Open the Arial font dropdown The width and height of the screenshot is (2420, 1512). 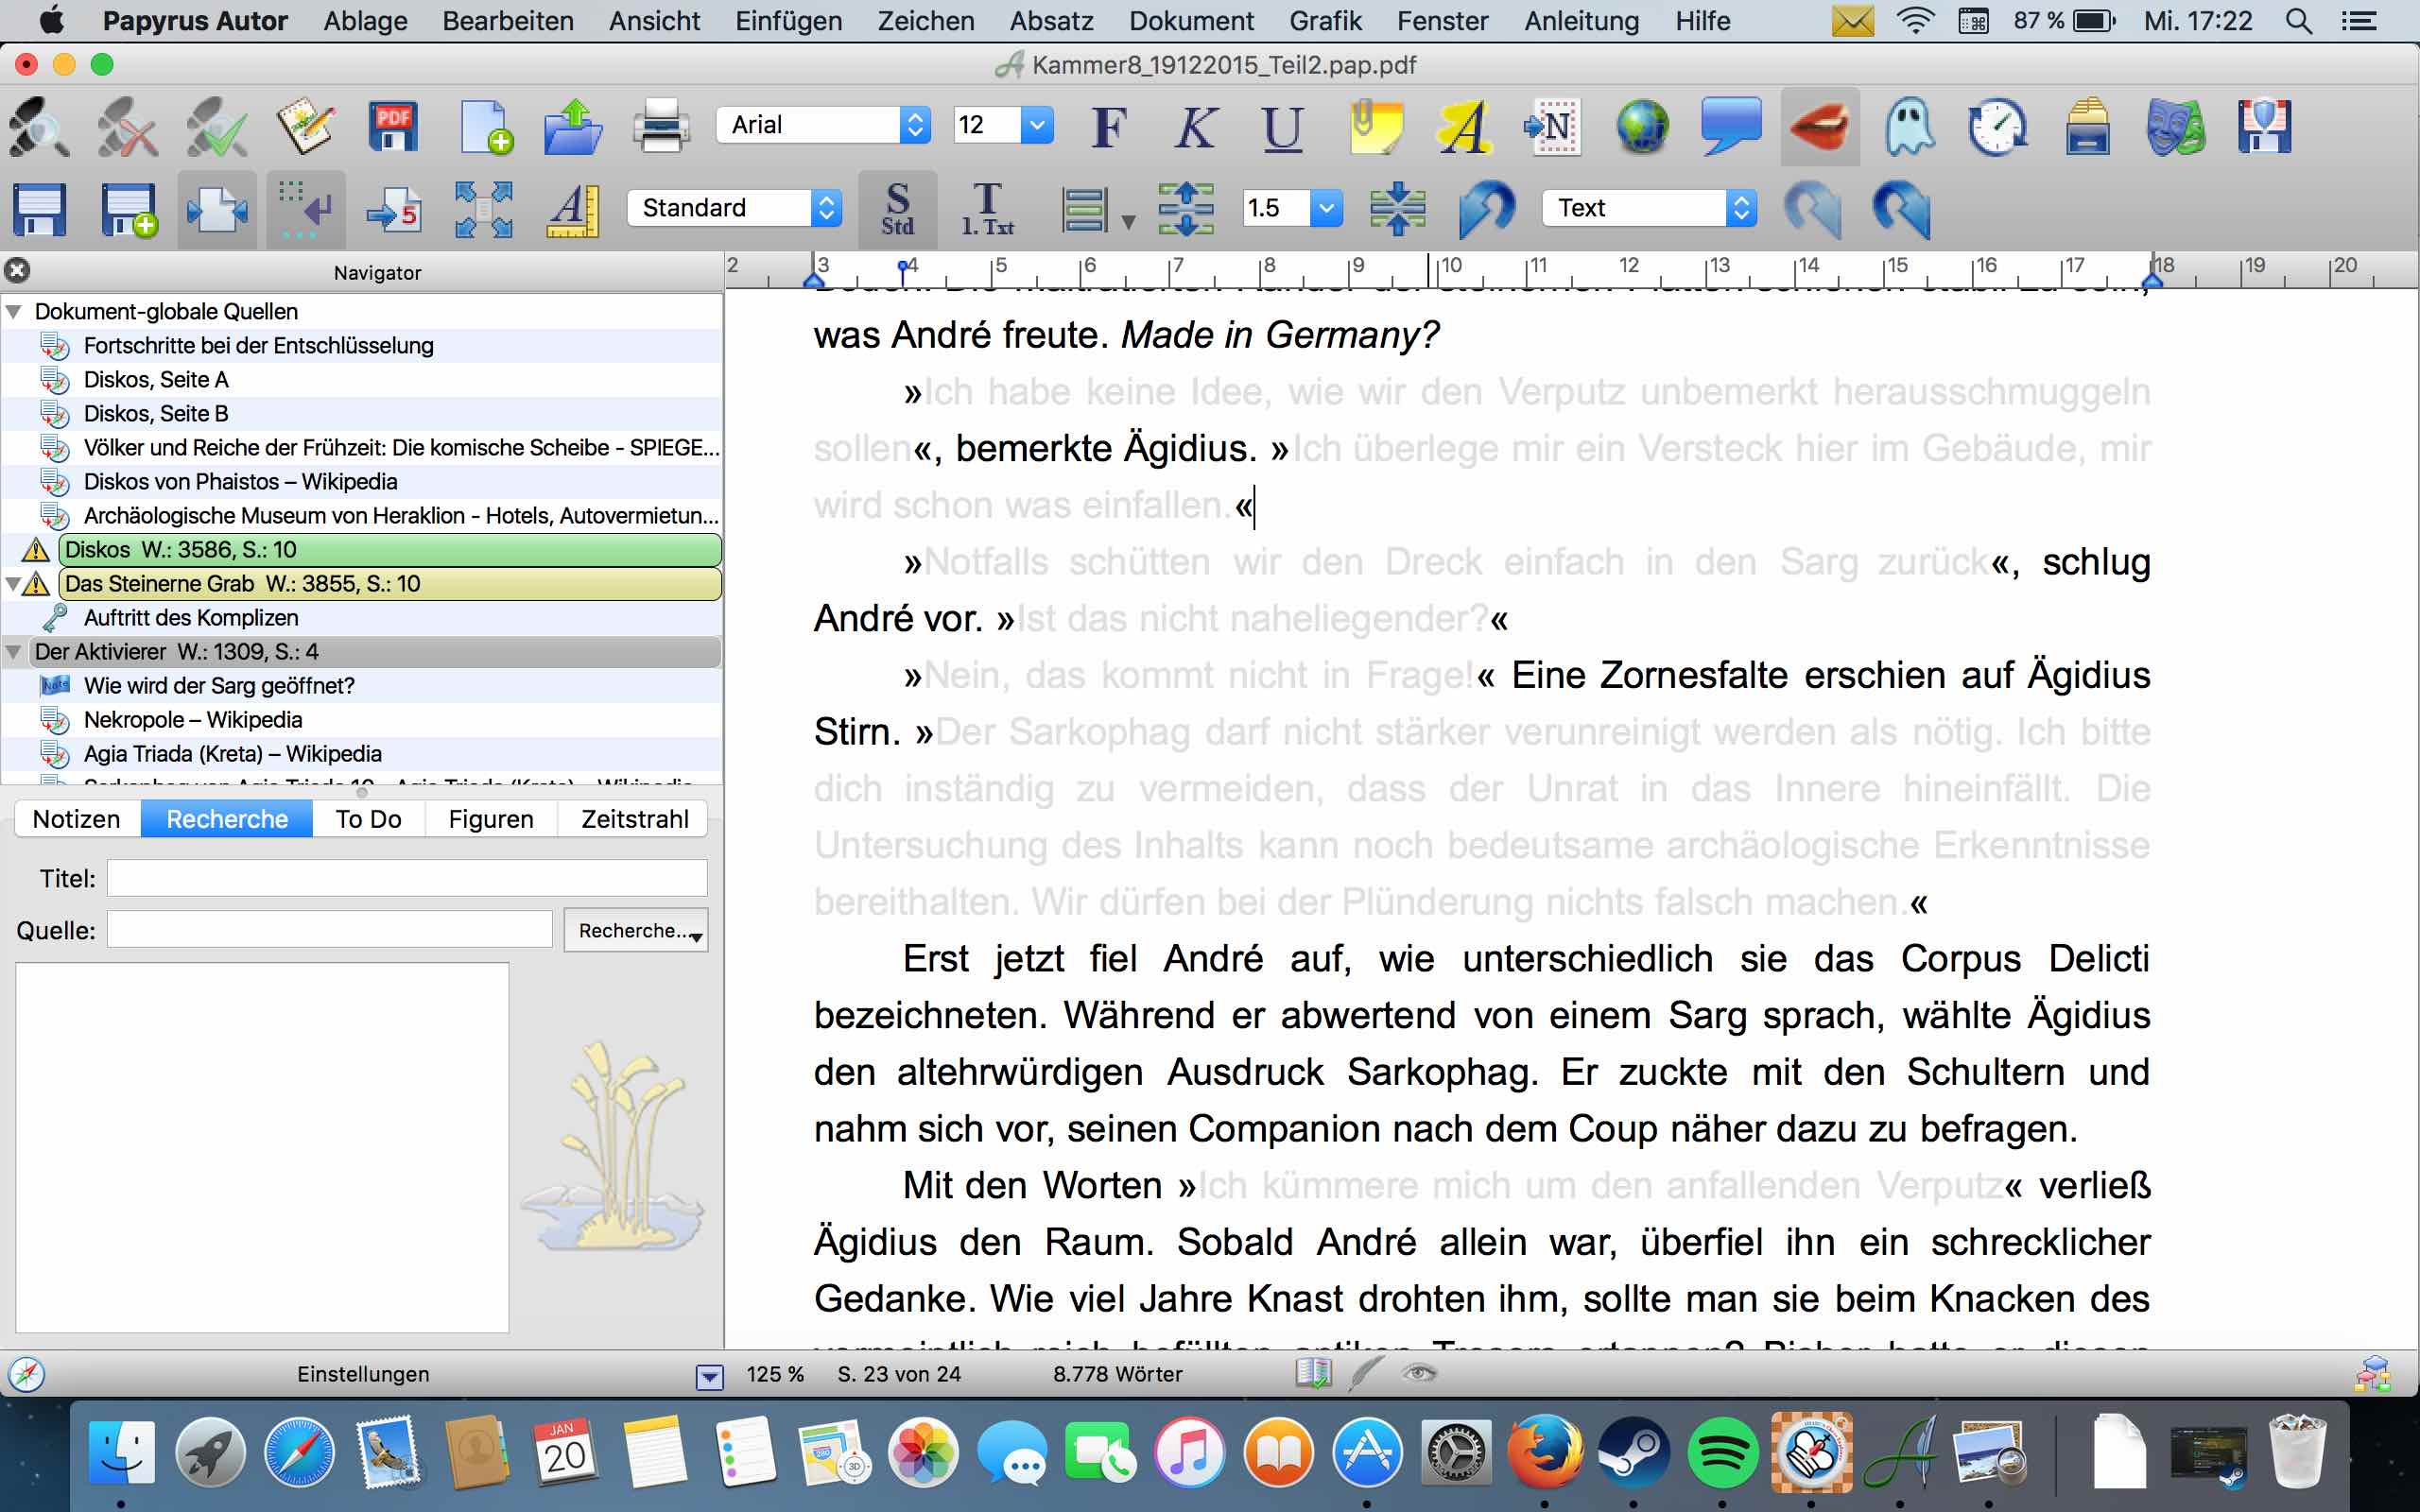(824, 125)
